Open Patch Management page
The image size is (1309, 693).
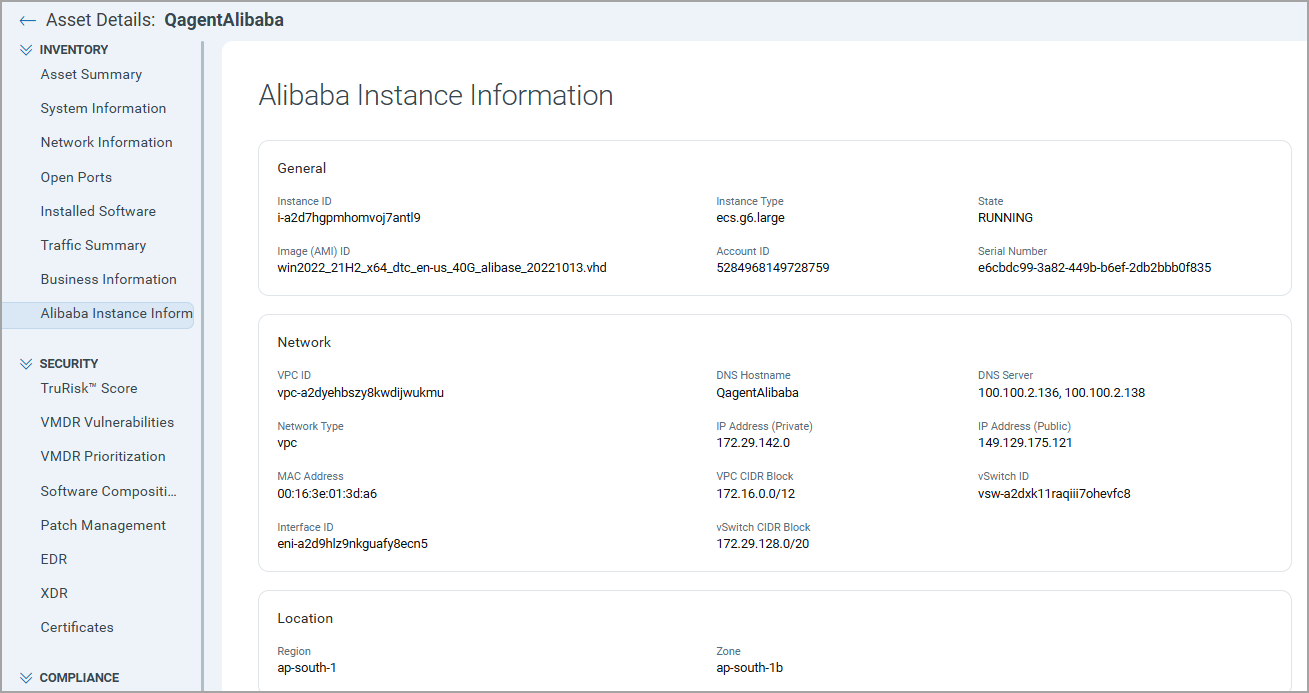click(103, 525)
